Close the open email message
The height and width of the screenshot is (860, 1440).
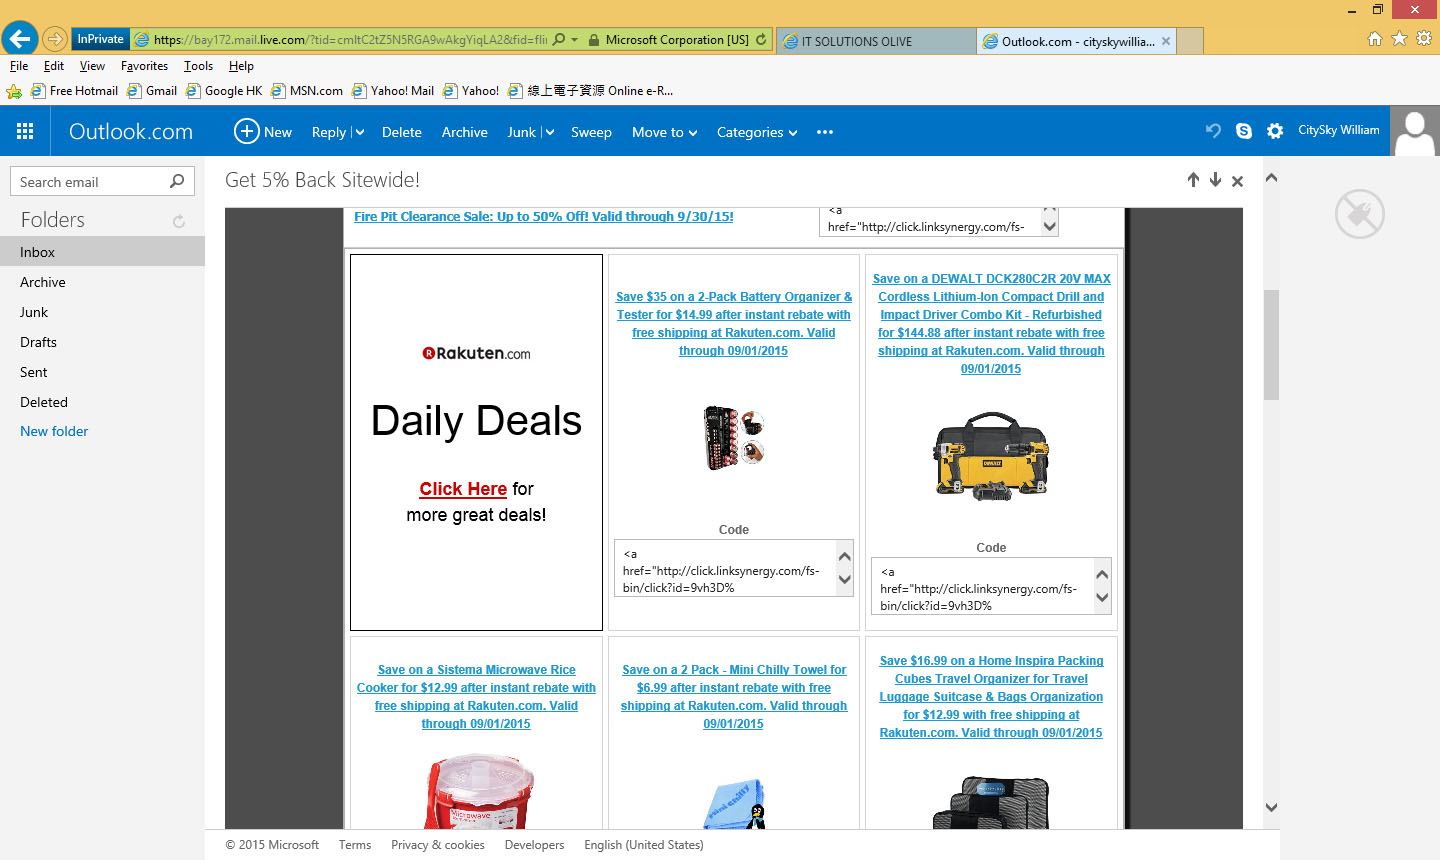point(1237,181)
